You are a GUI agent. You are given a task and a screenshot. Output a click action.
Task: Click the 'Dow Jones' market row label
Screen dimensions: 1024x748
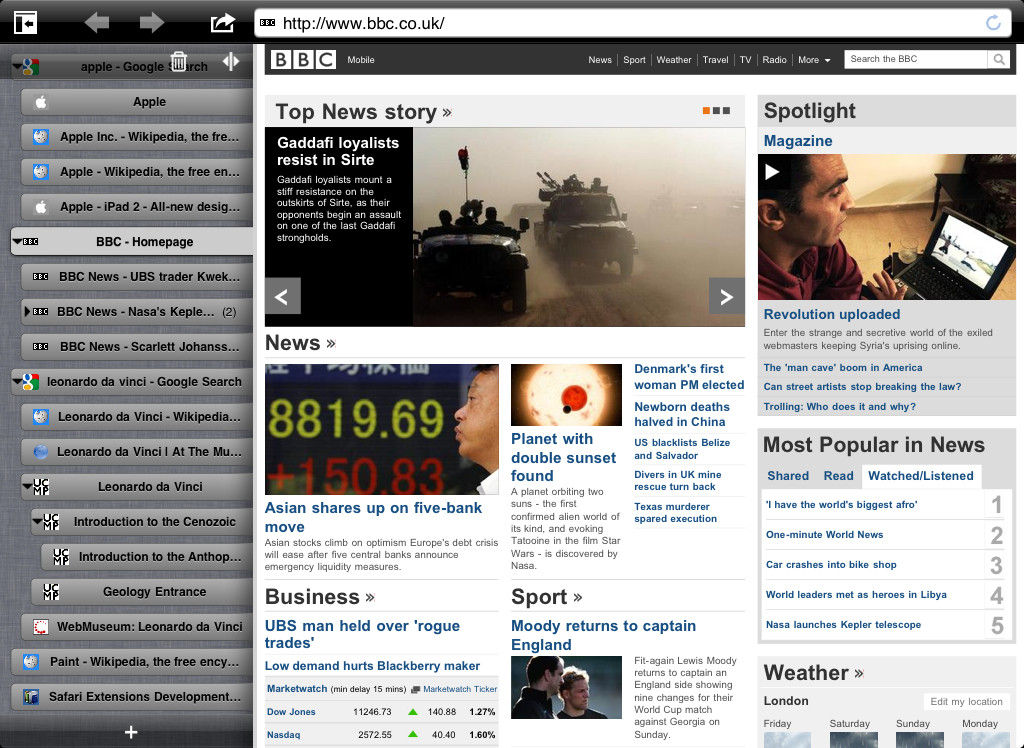(x=291, y=712)
